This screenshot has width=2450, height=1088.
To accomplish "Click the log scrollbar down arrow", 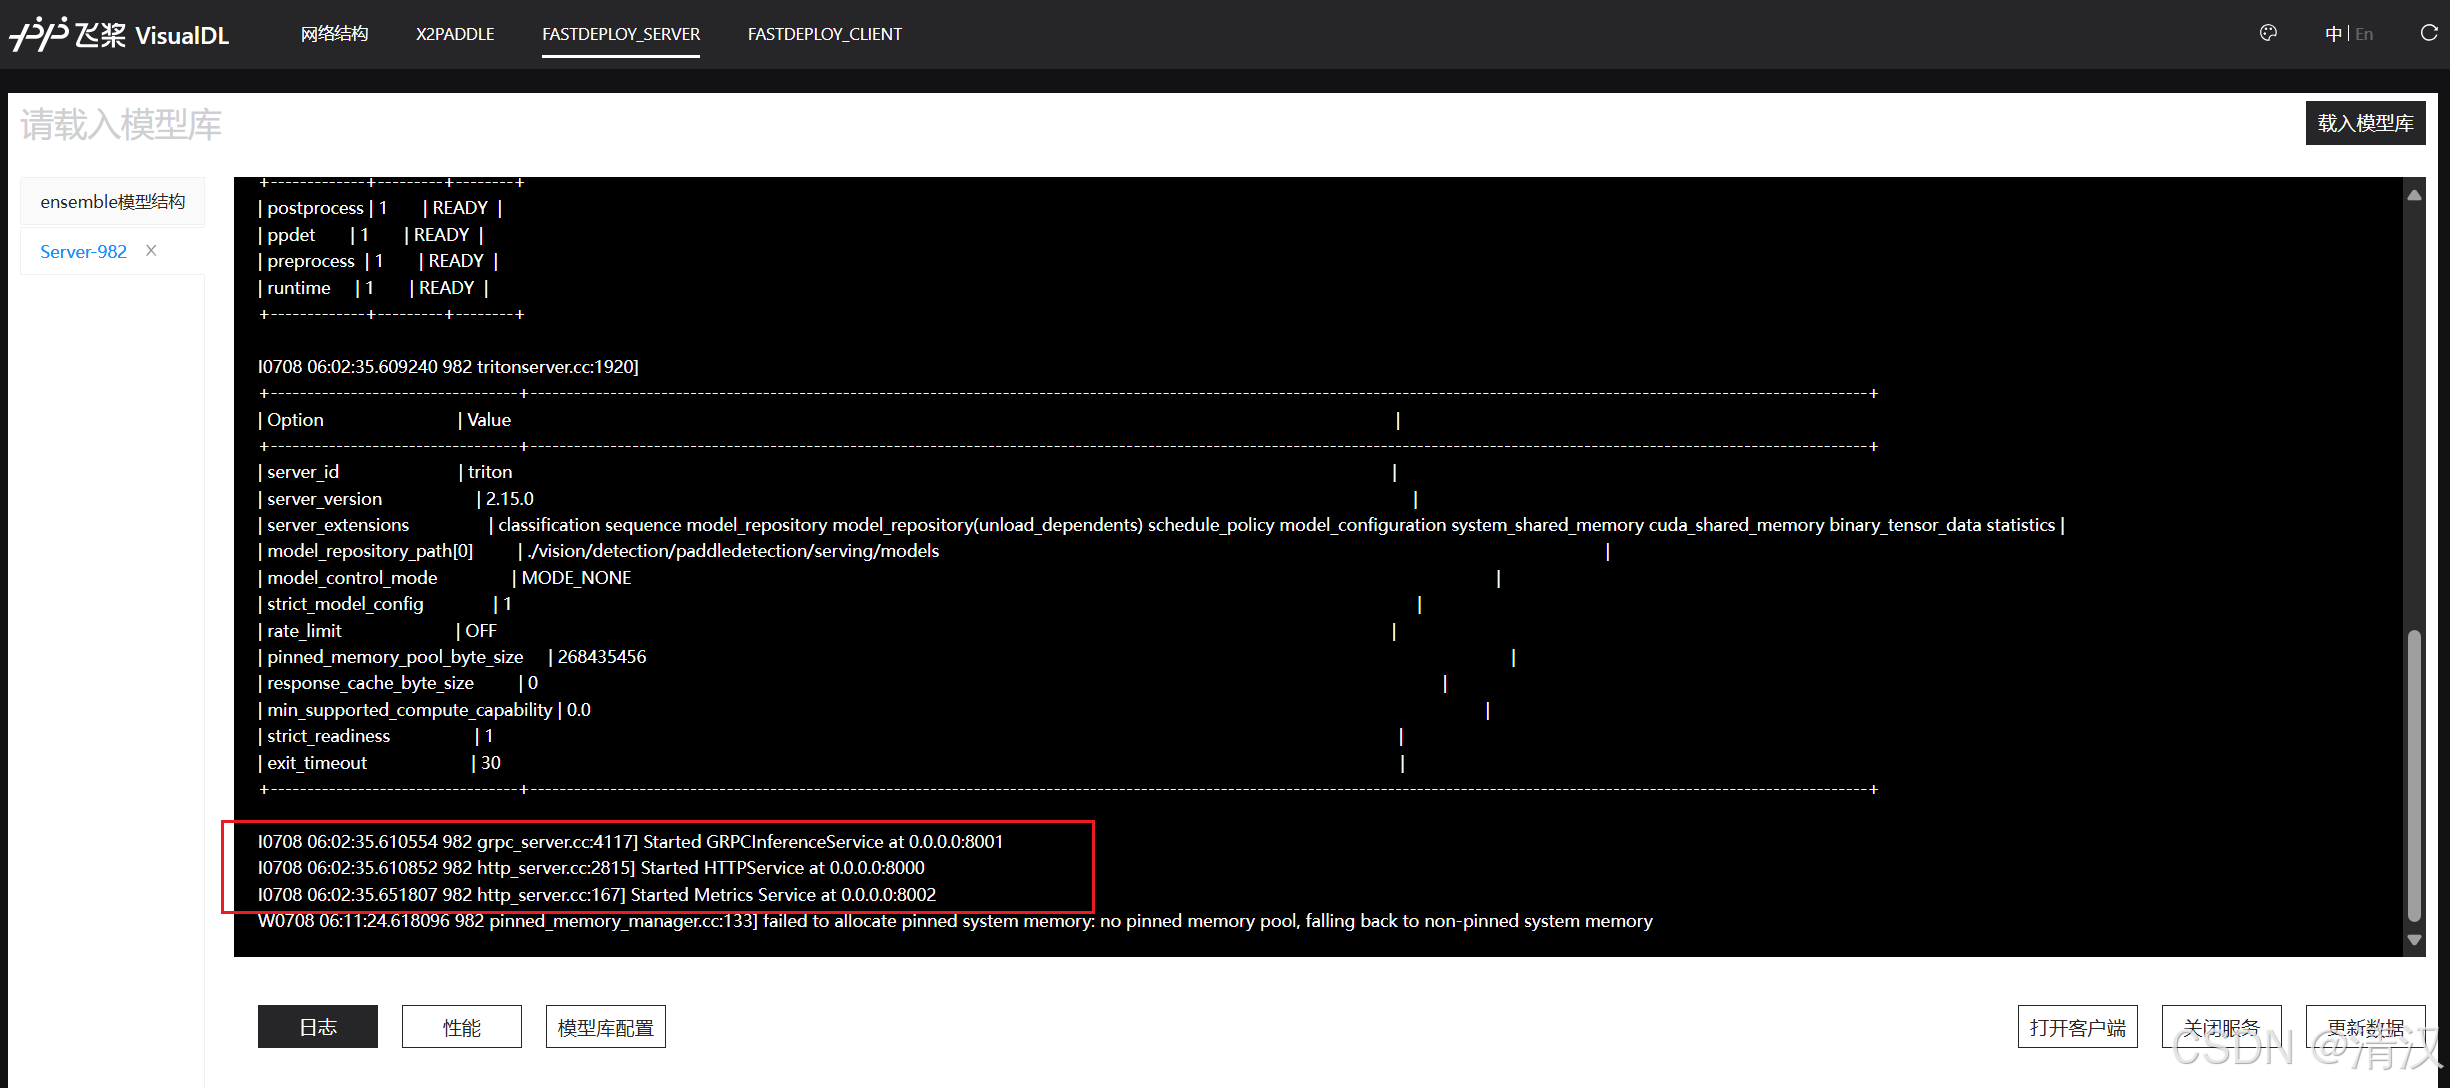I will click(x=2414, y=940).
